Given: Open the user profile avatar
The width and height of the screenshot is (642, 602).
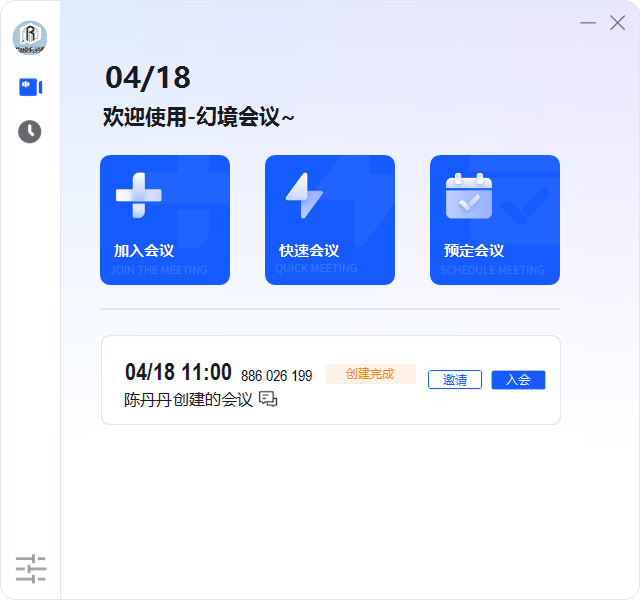Looking at the screenshot, I should [x=30, y=37].
